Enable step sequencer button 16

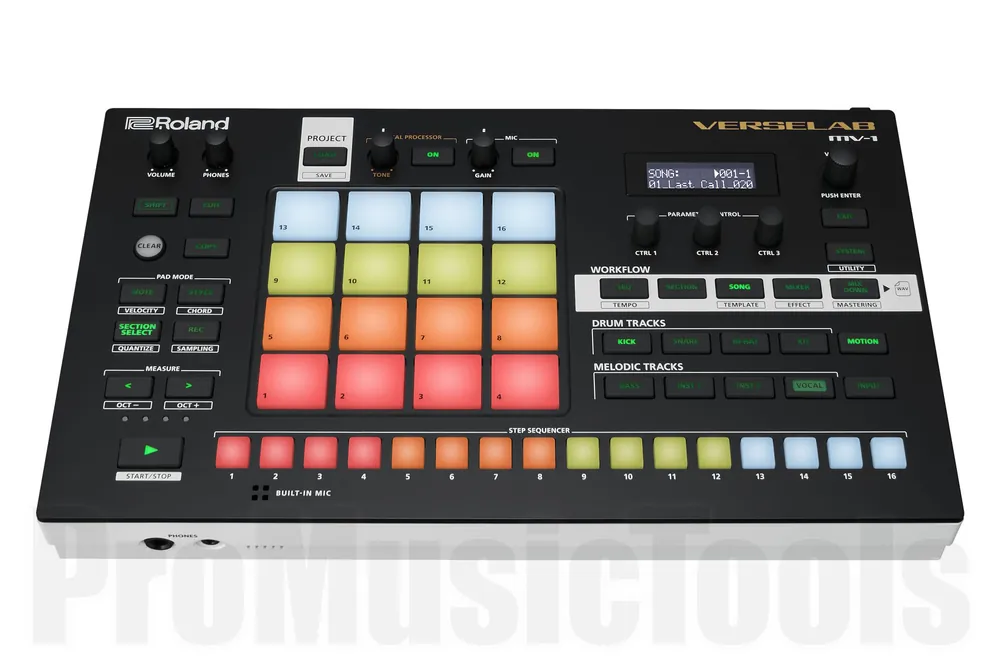889,452
